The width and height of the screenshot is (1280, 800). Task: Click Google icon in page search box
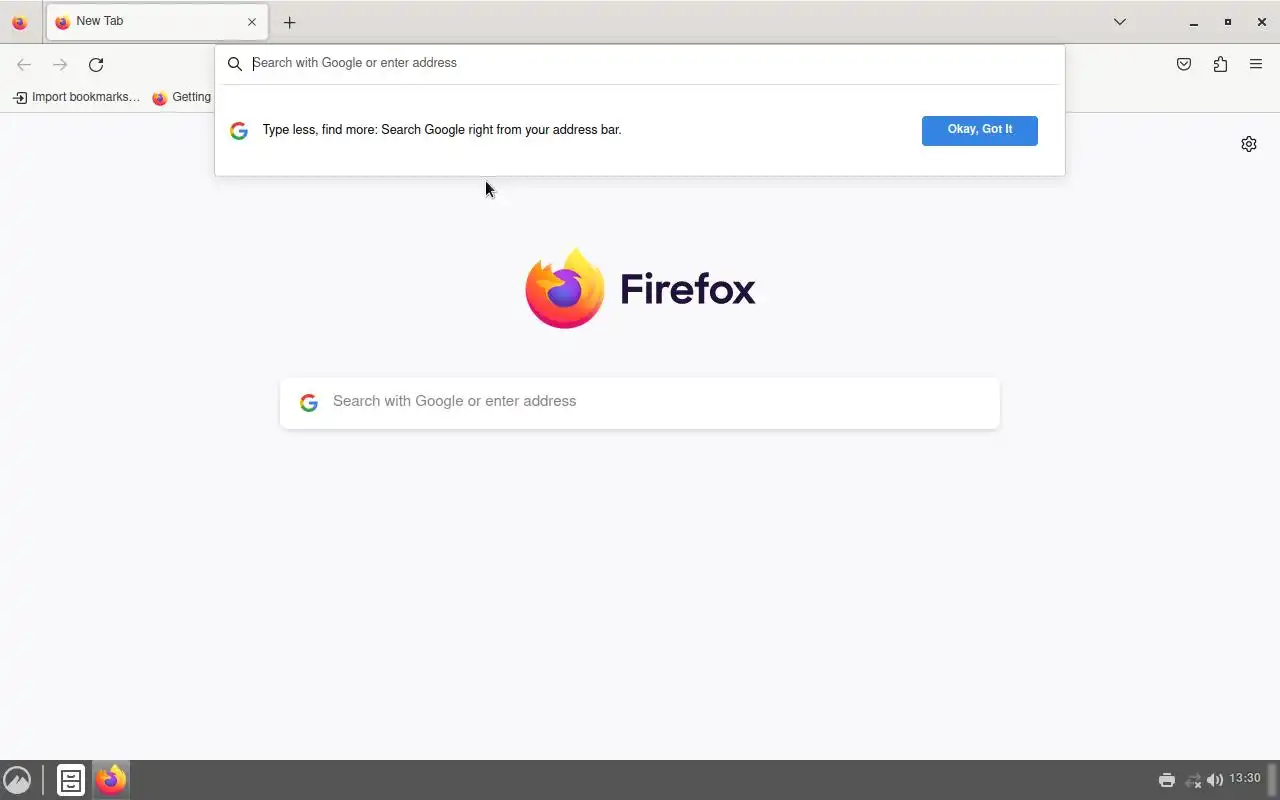[x=309, y=402]
